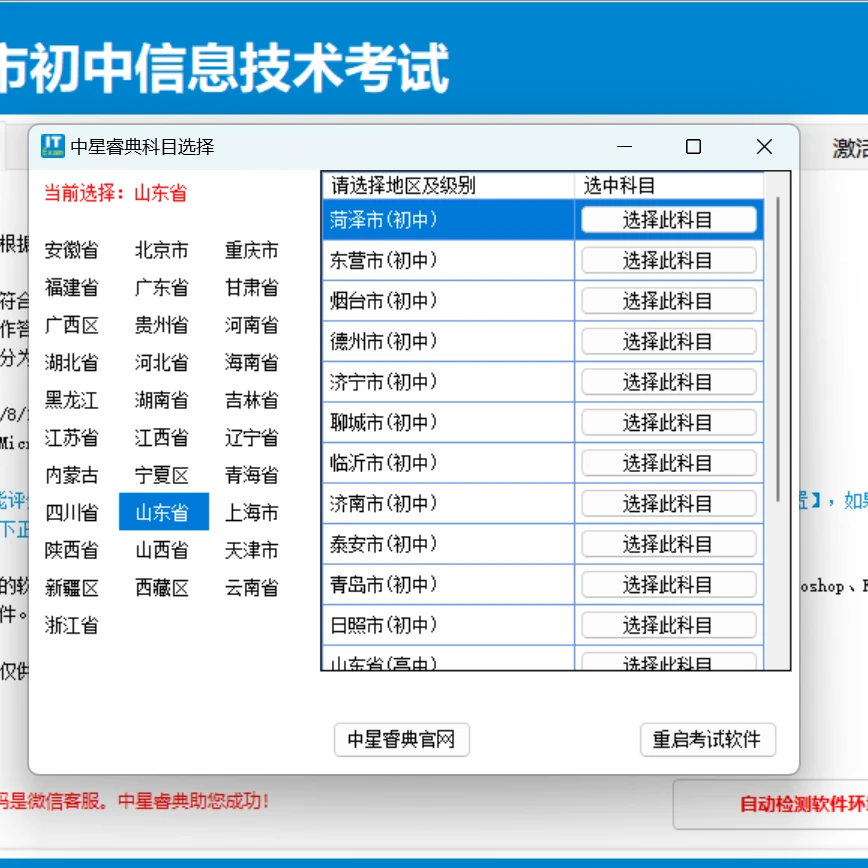
Task: Select 浙江省 in the province list
Action: (x=71, y=625)
